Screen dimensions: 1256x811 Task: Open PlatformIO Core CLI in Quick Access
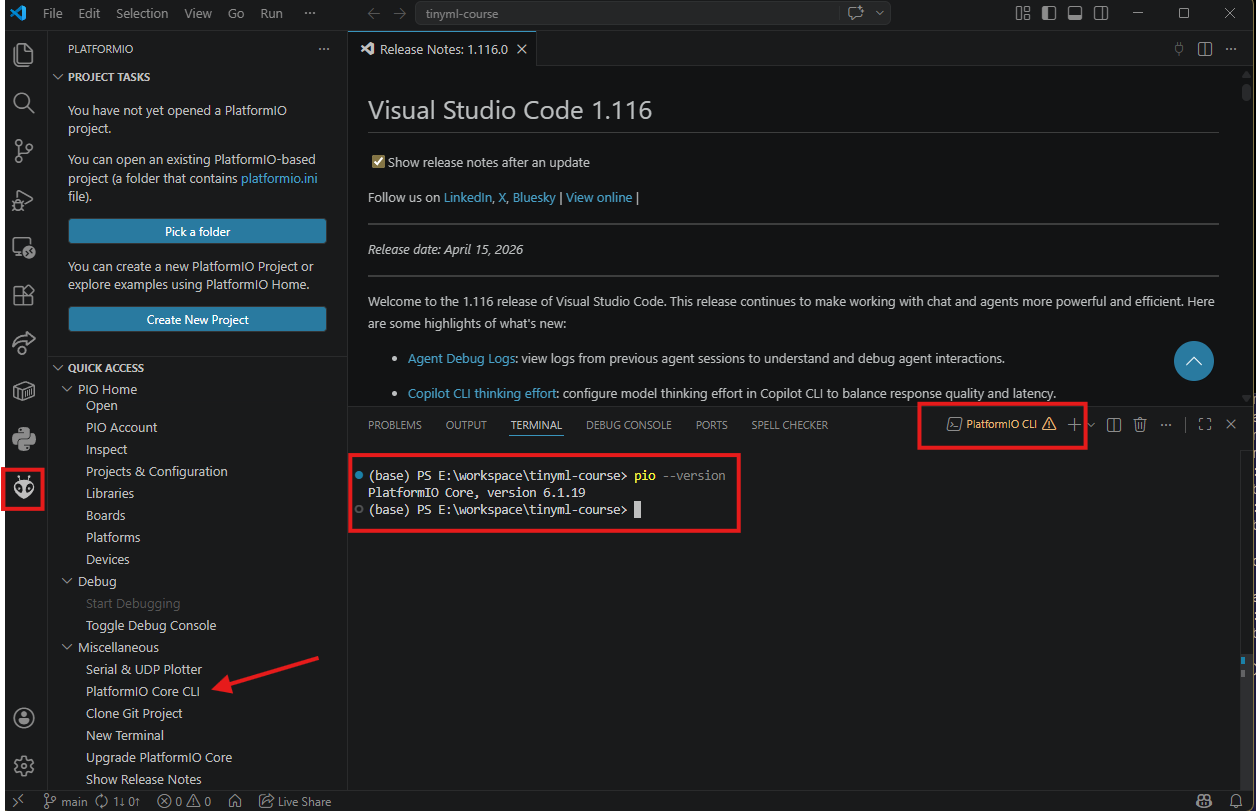pyautogui.click(x=143, y=691)
